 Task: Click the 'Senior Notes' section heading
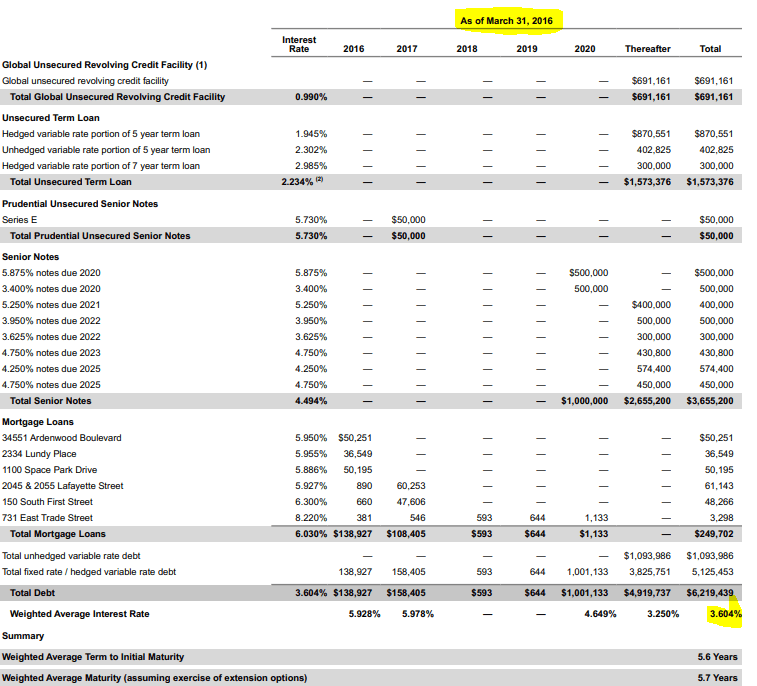tap(30, 257)
